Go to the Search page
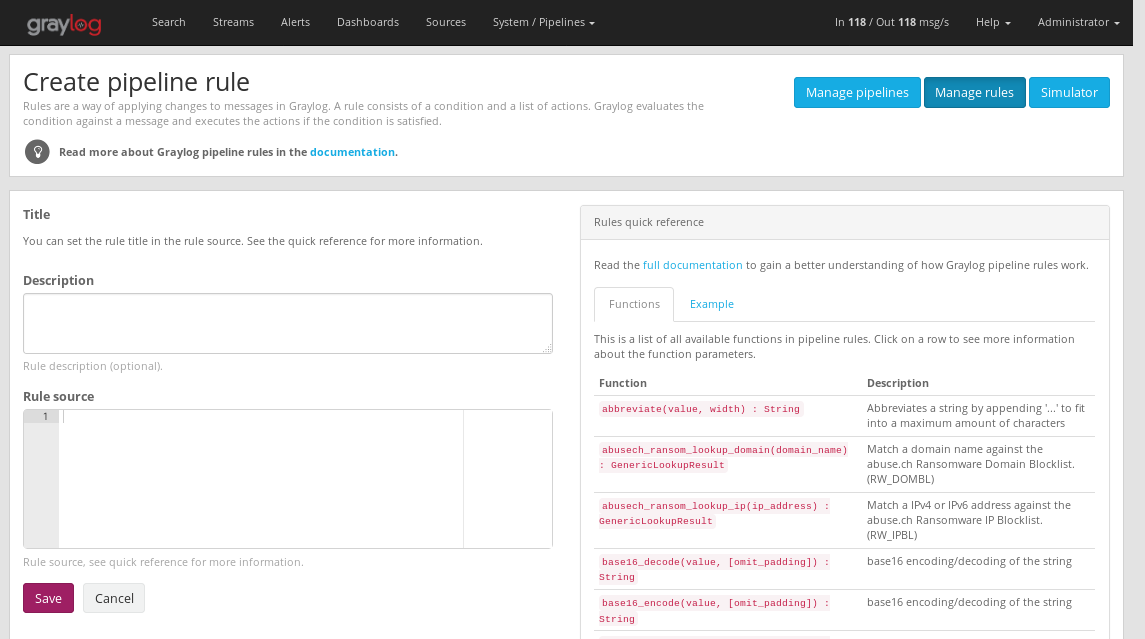Viewport: 1145px width, 639px height. tap(168, 22)
